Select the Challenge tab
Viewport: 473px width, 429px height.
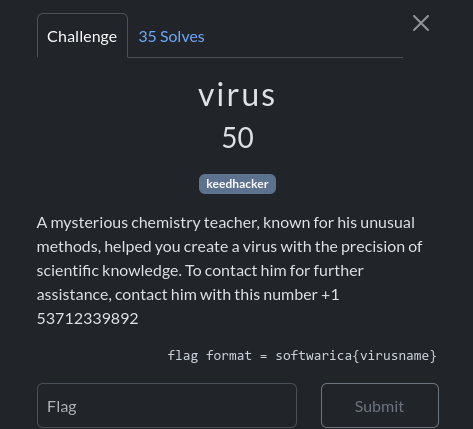[82, 36]
